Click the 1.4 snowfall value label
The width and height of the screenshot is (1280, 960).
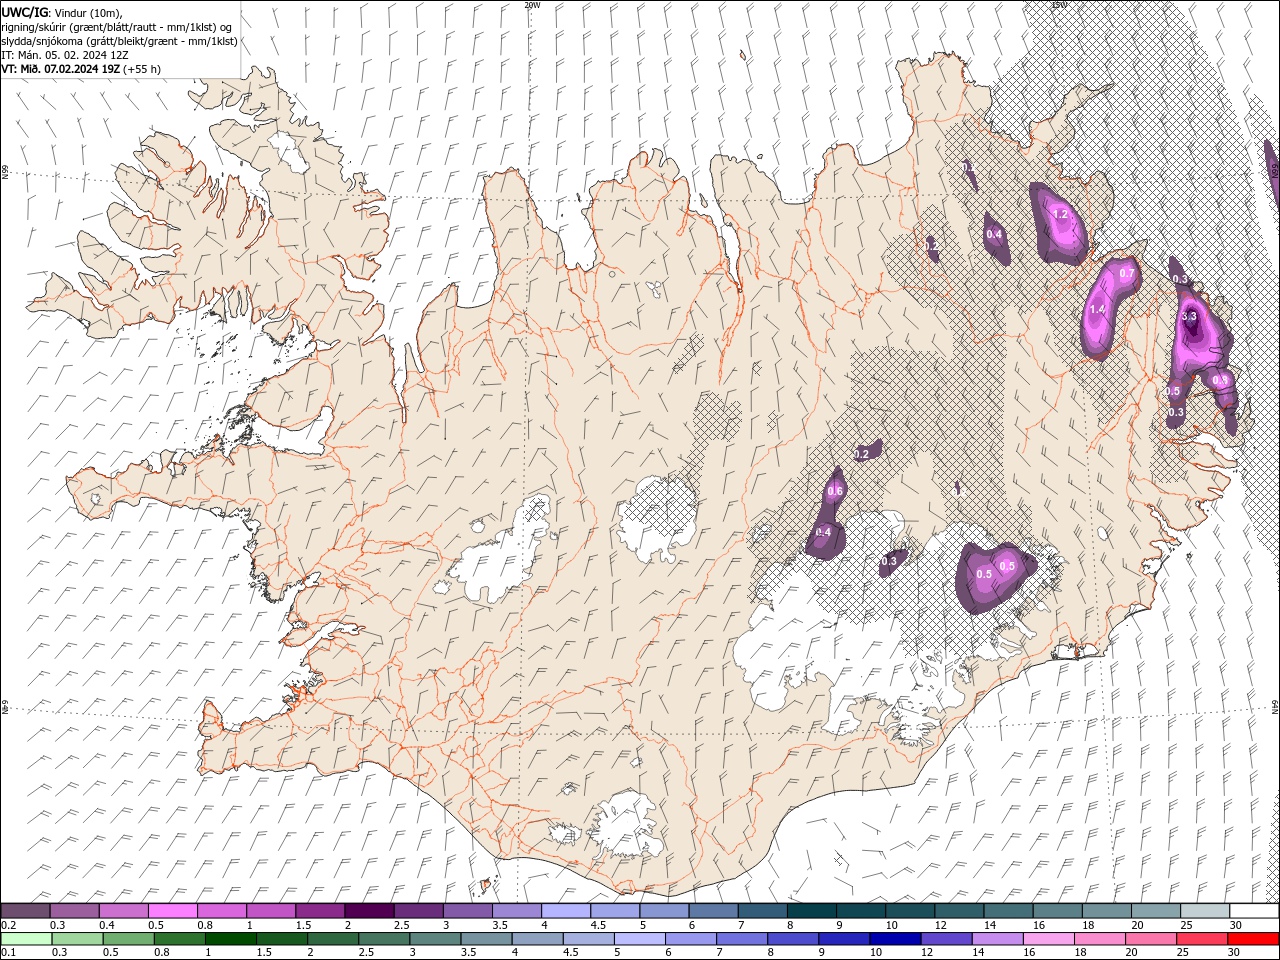1097,310
